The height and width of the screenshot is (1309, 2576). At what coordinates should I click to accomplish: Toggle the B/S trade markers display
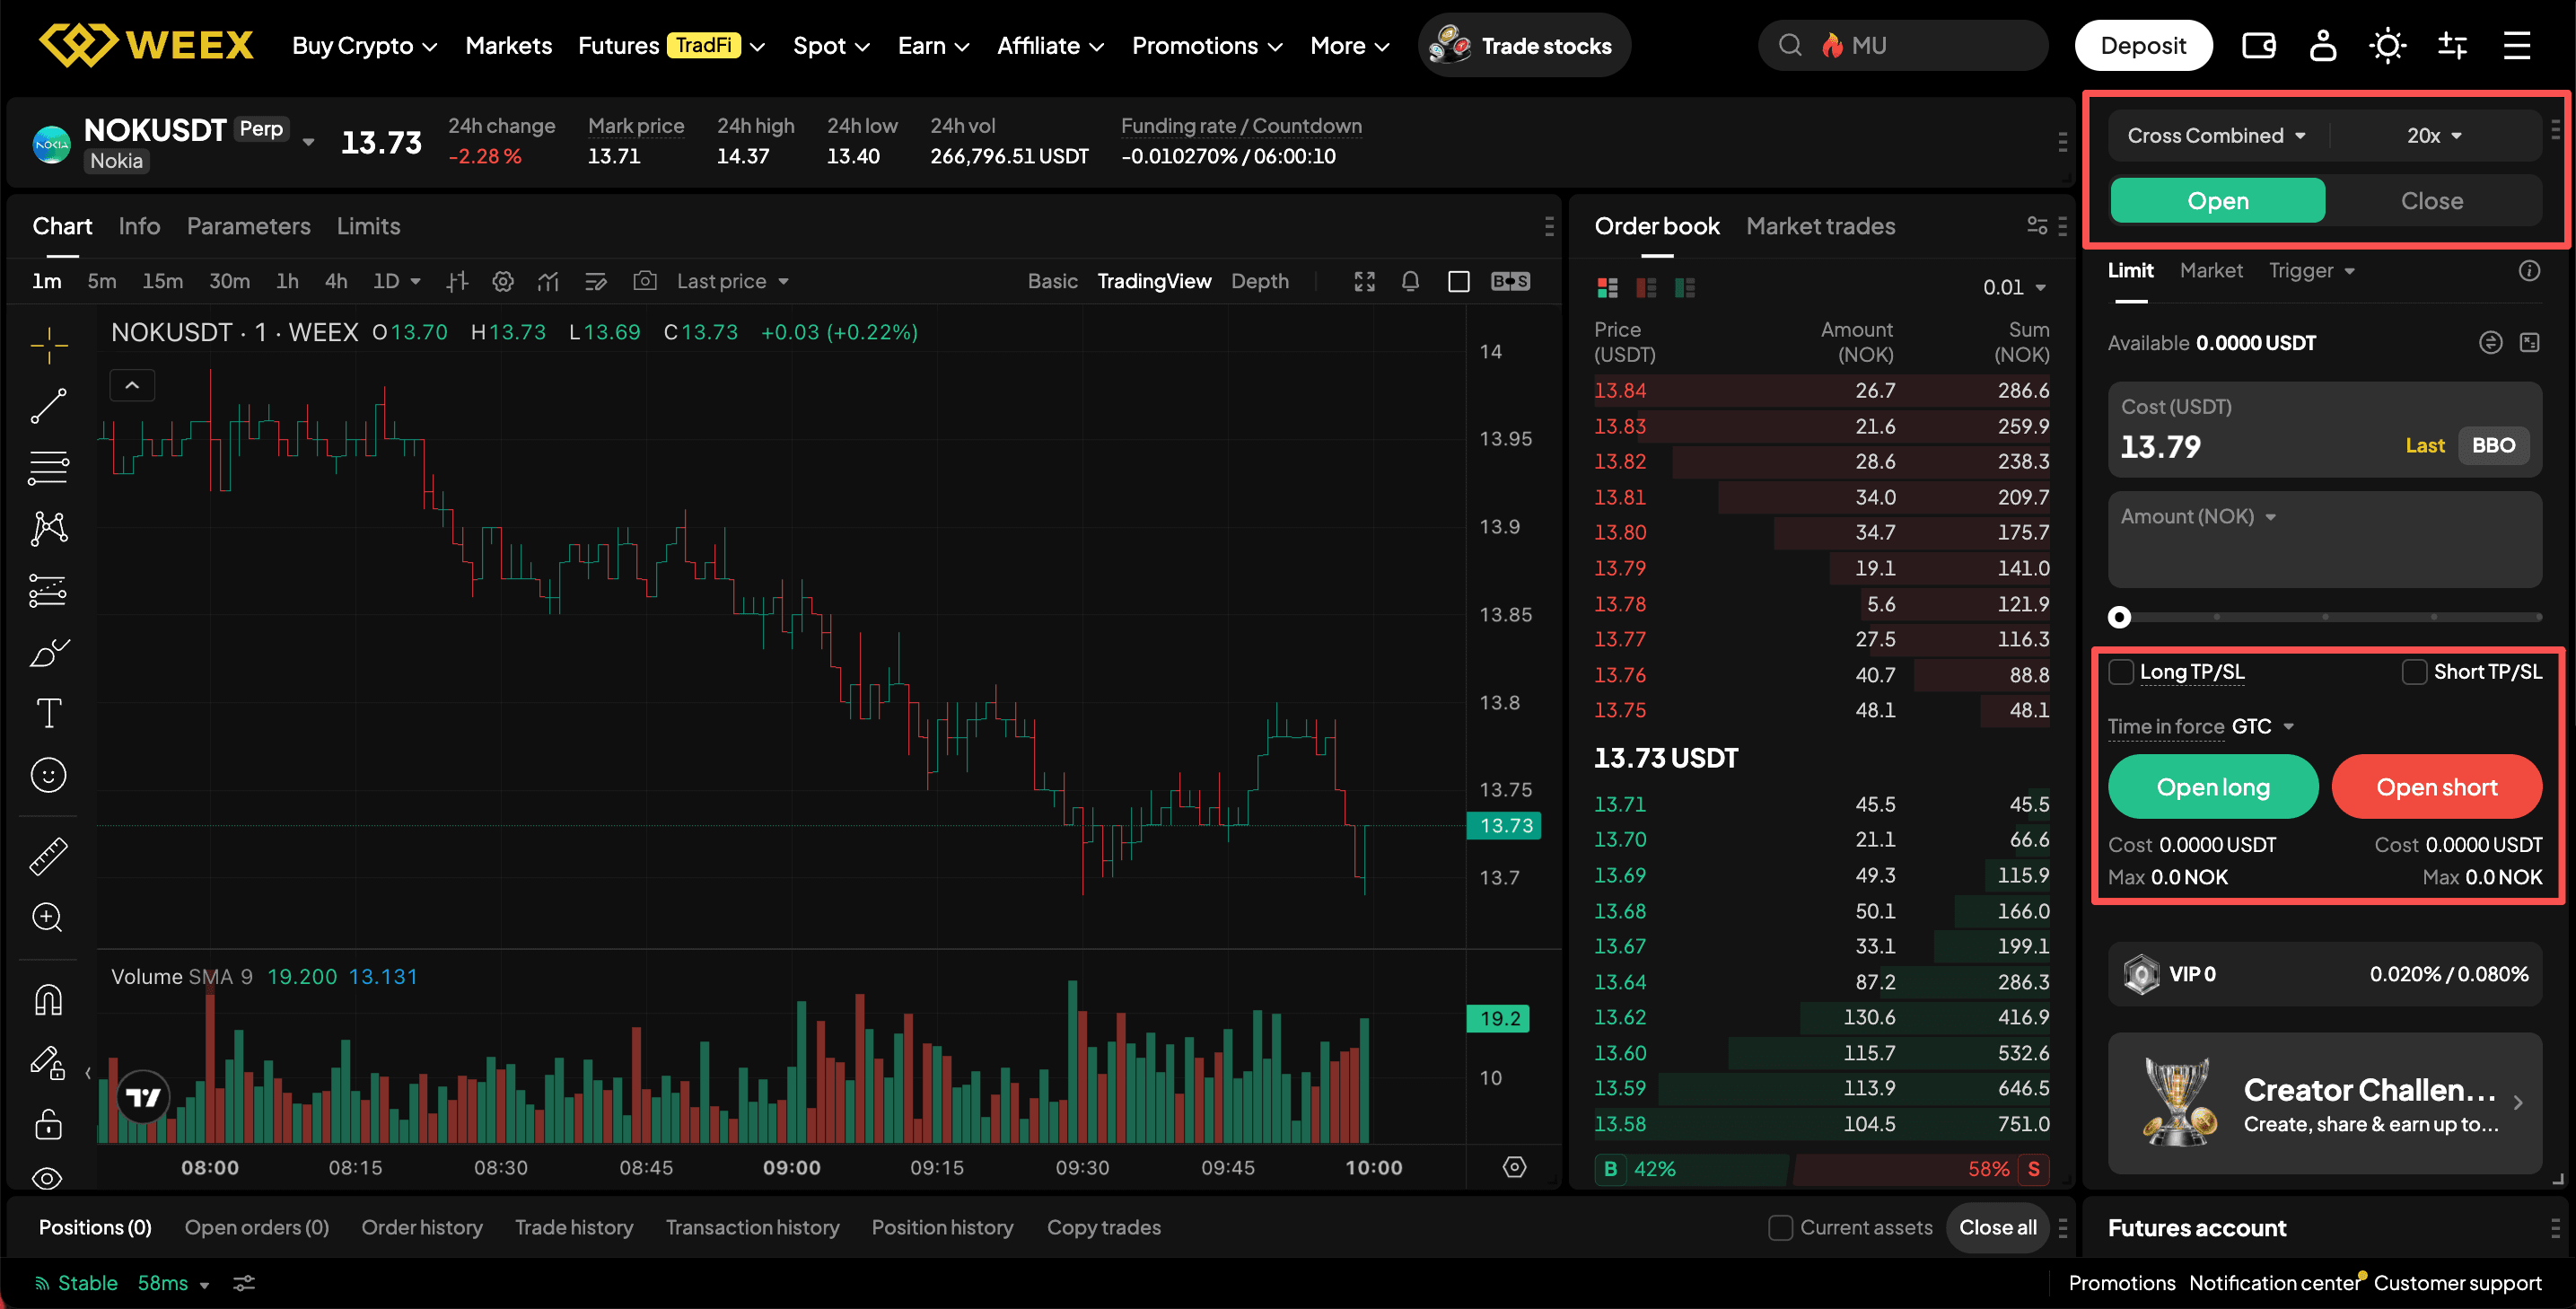click(1510, 282)
